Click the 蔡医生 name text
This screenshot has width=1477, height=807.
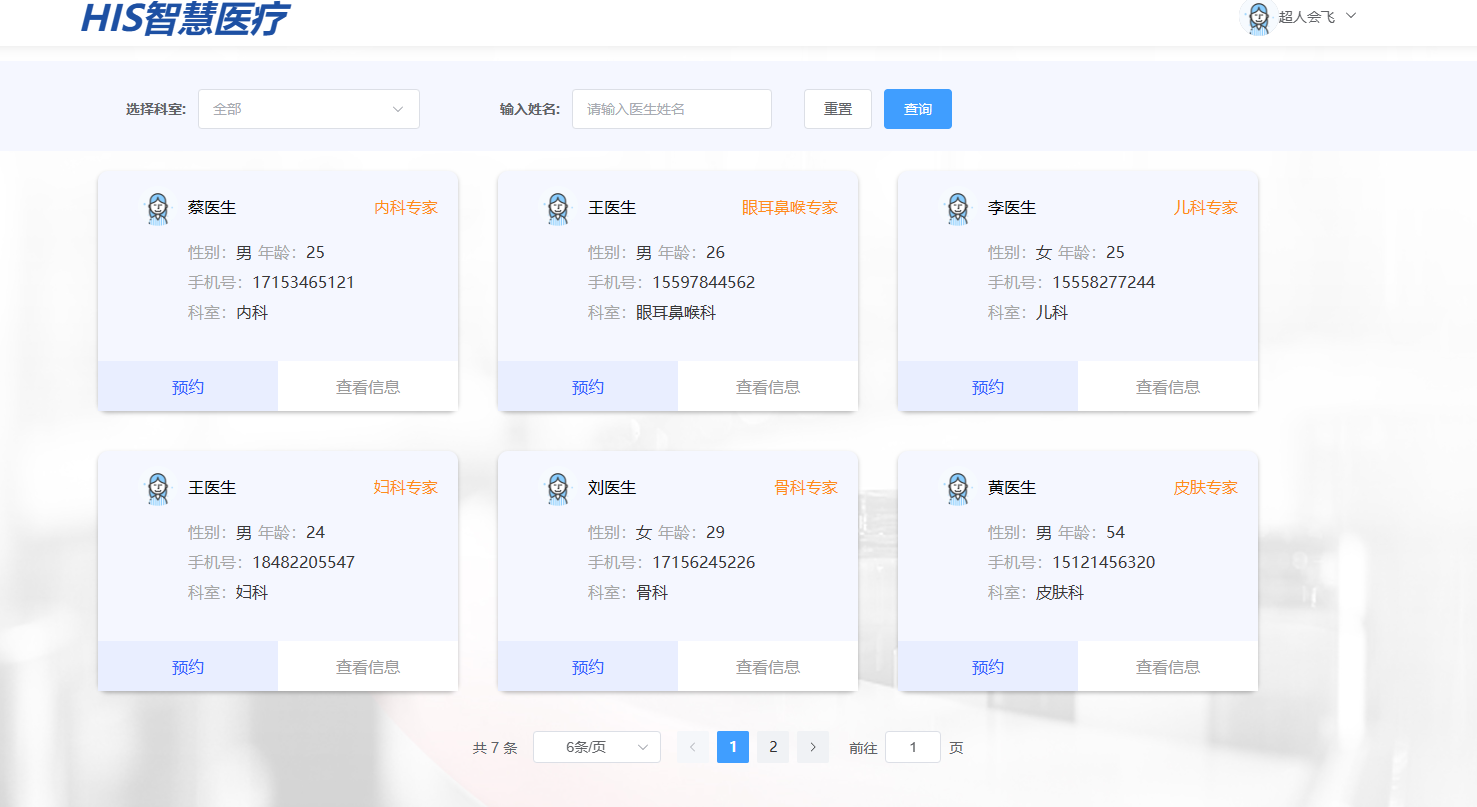click(x=212, y=208)
